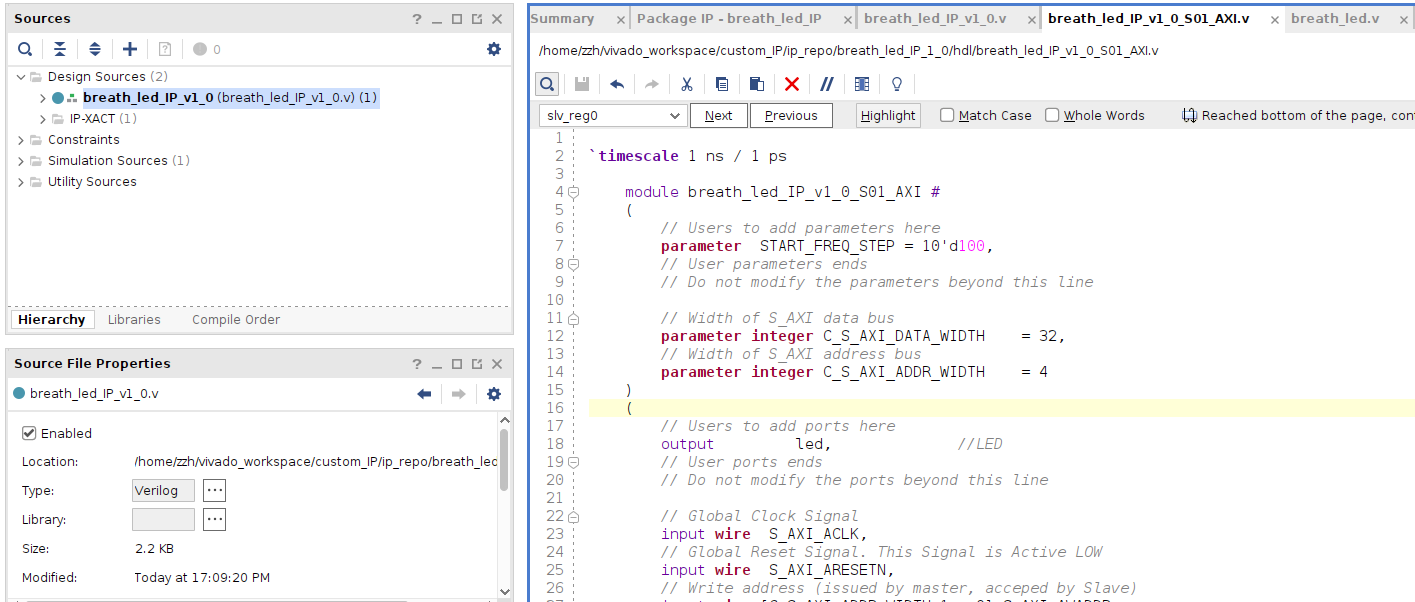Delete selection using the red X icon

(792, 84)
